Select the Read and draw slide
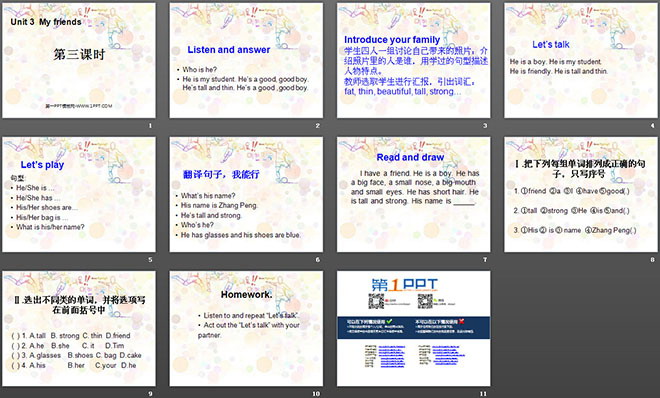Image resolution: width=660 pixels, height=398 pixels. click(x=413, y=194)
